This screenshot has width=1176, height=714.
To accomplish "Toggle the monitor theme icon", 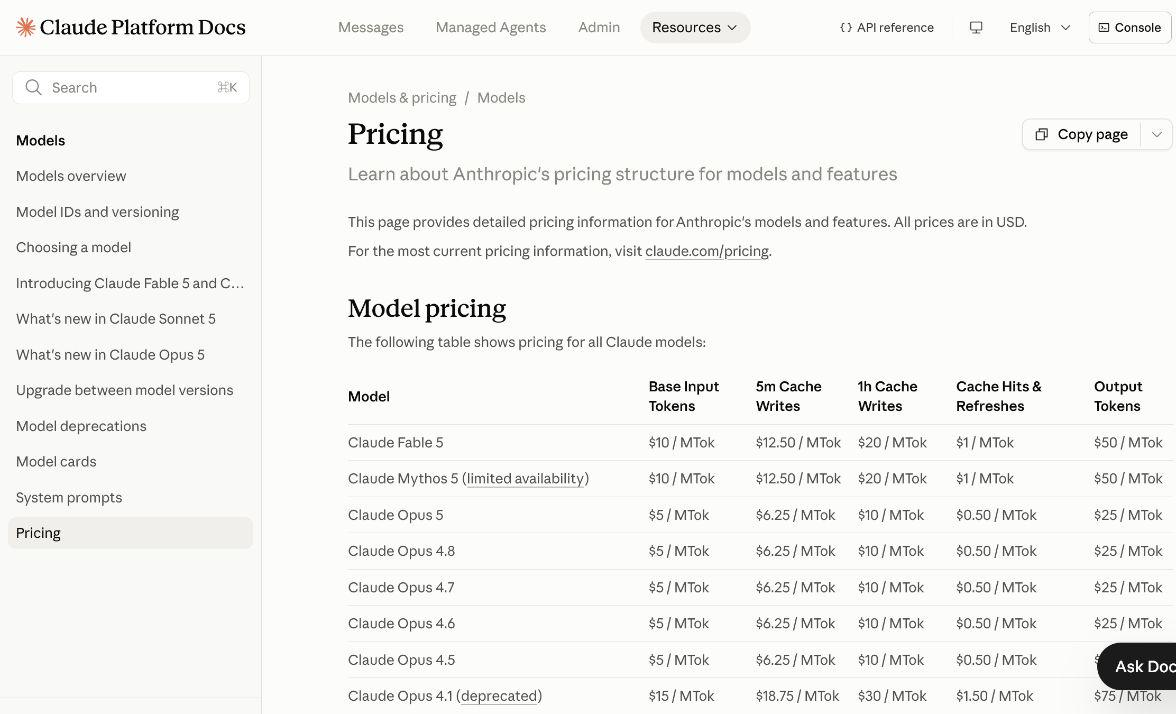I will [976, 28].
